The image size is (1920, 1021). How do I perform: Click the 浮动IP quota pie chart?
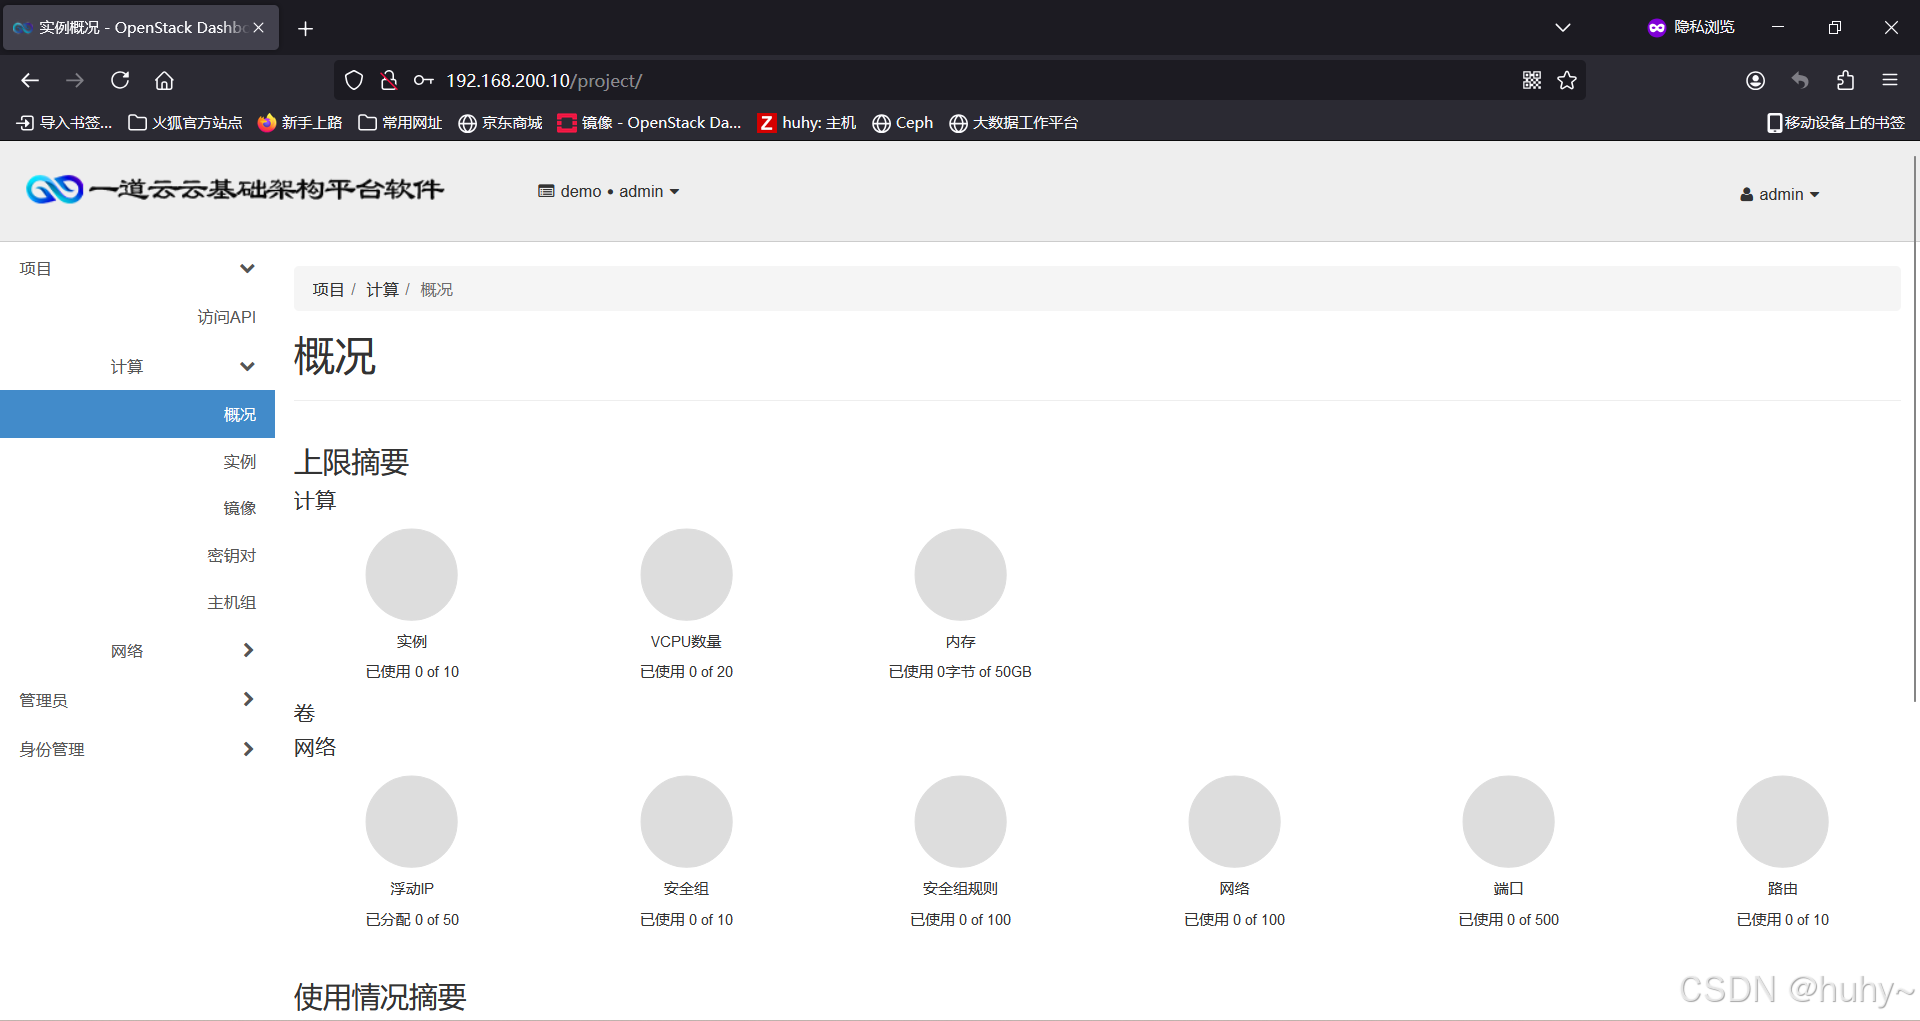411,821
